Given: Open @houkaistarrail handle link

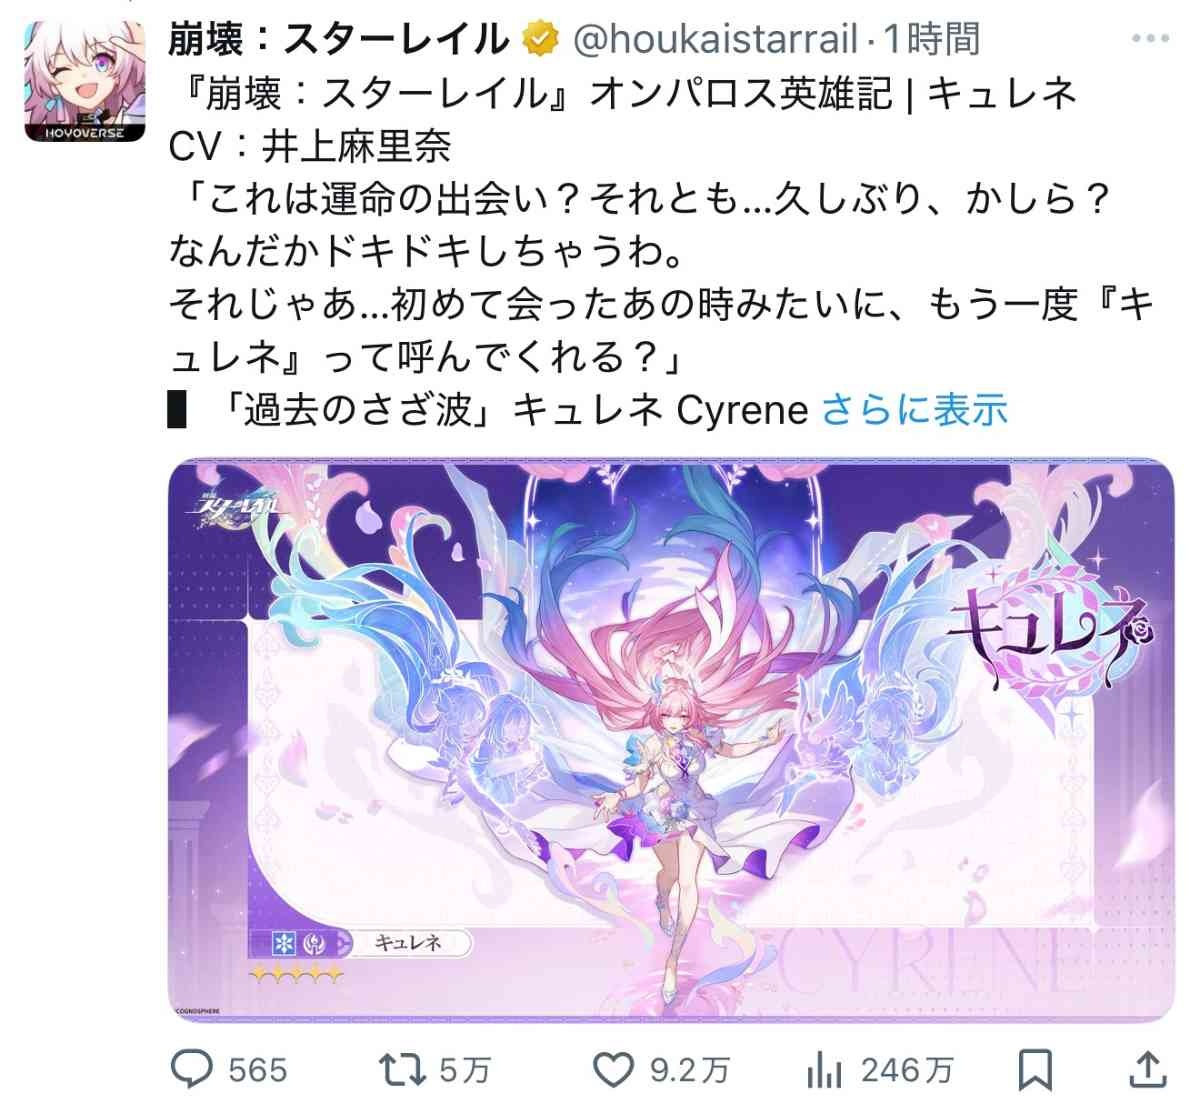Looking at the screenshot, I should [715, 39].
